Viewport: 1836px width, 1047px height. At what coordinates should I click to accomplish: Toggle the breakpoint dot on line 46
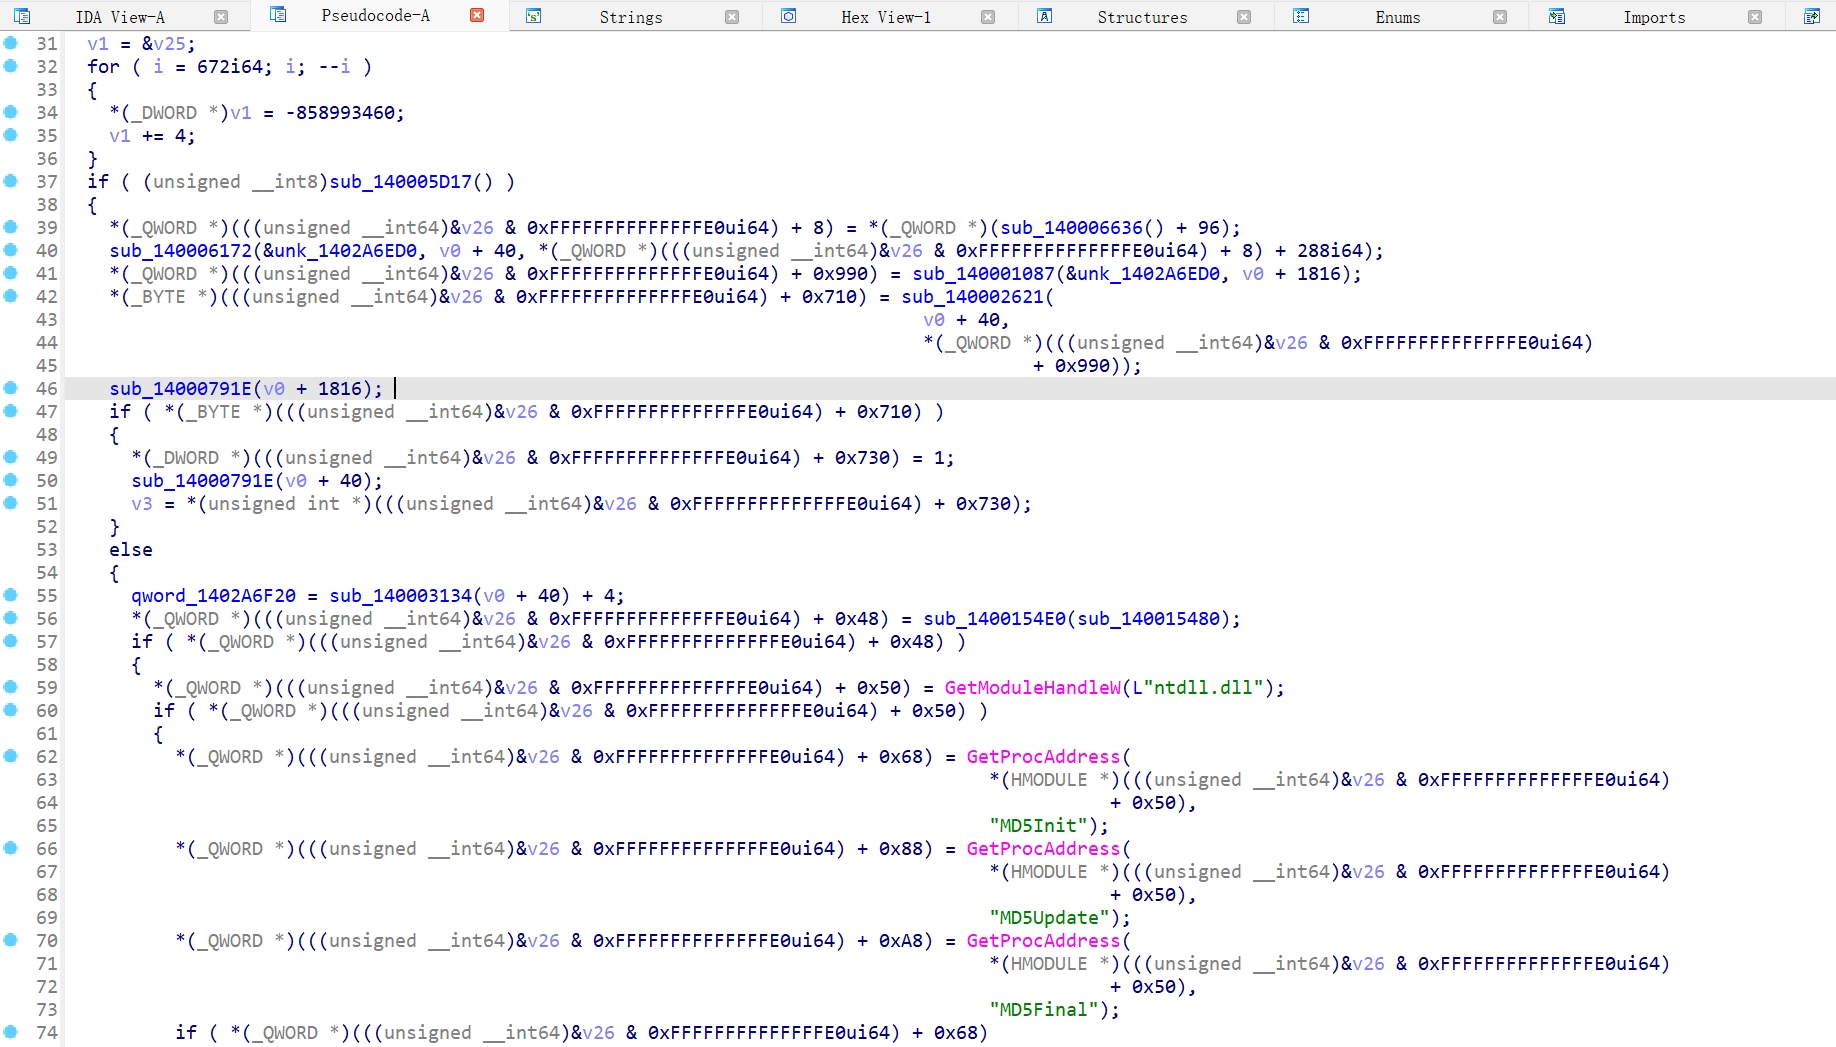coord(11,388)
